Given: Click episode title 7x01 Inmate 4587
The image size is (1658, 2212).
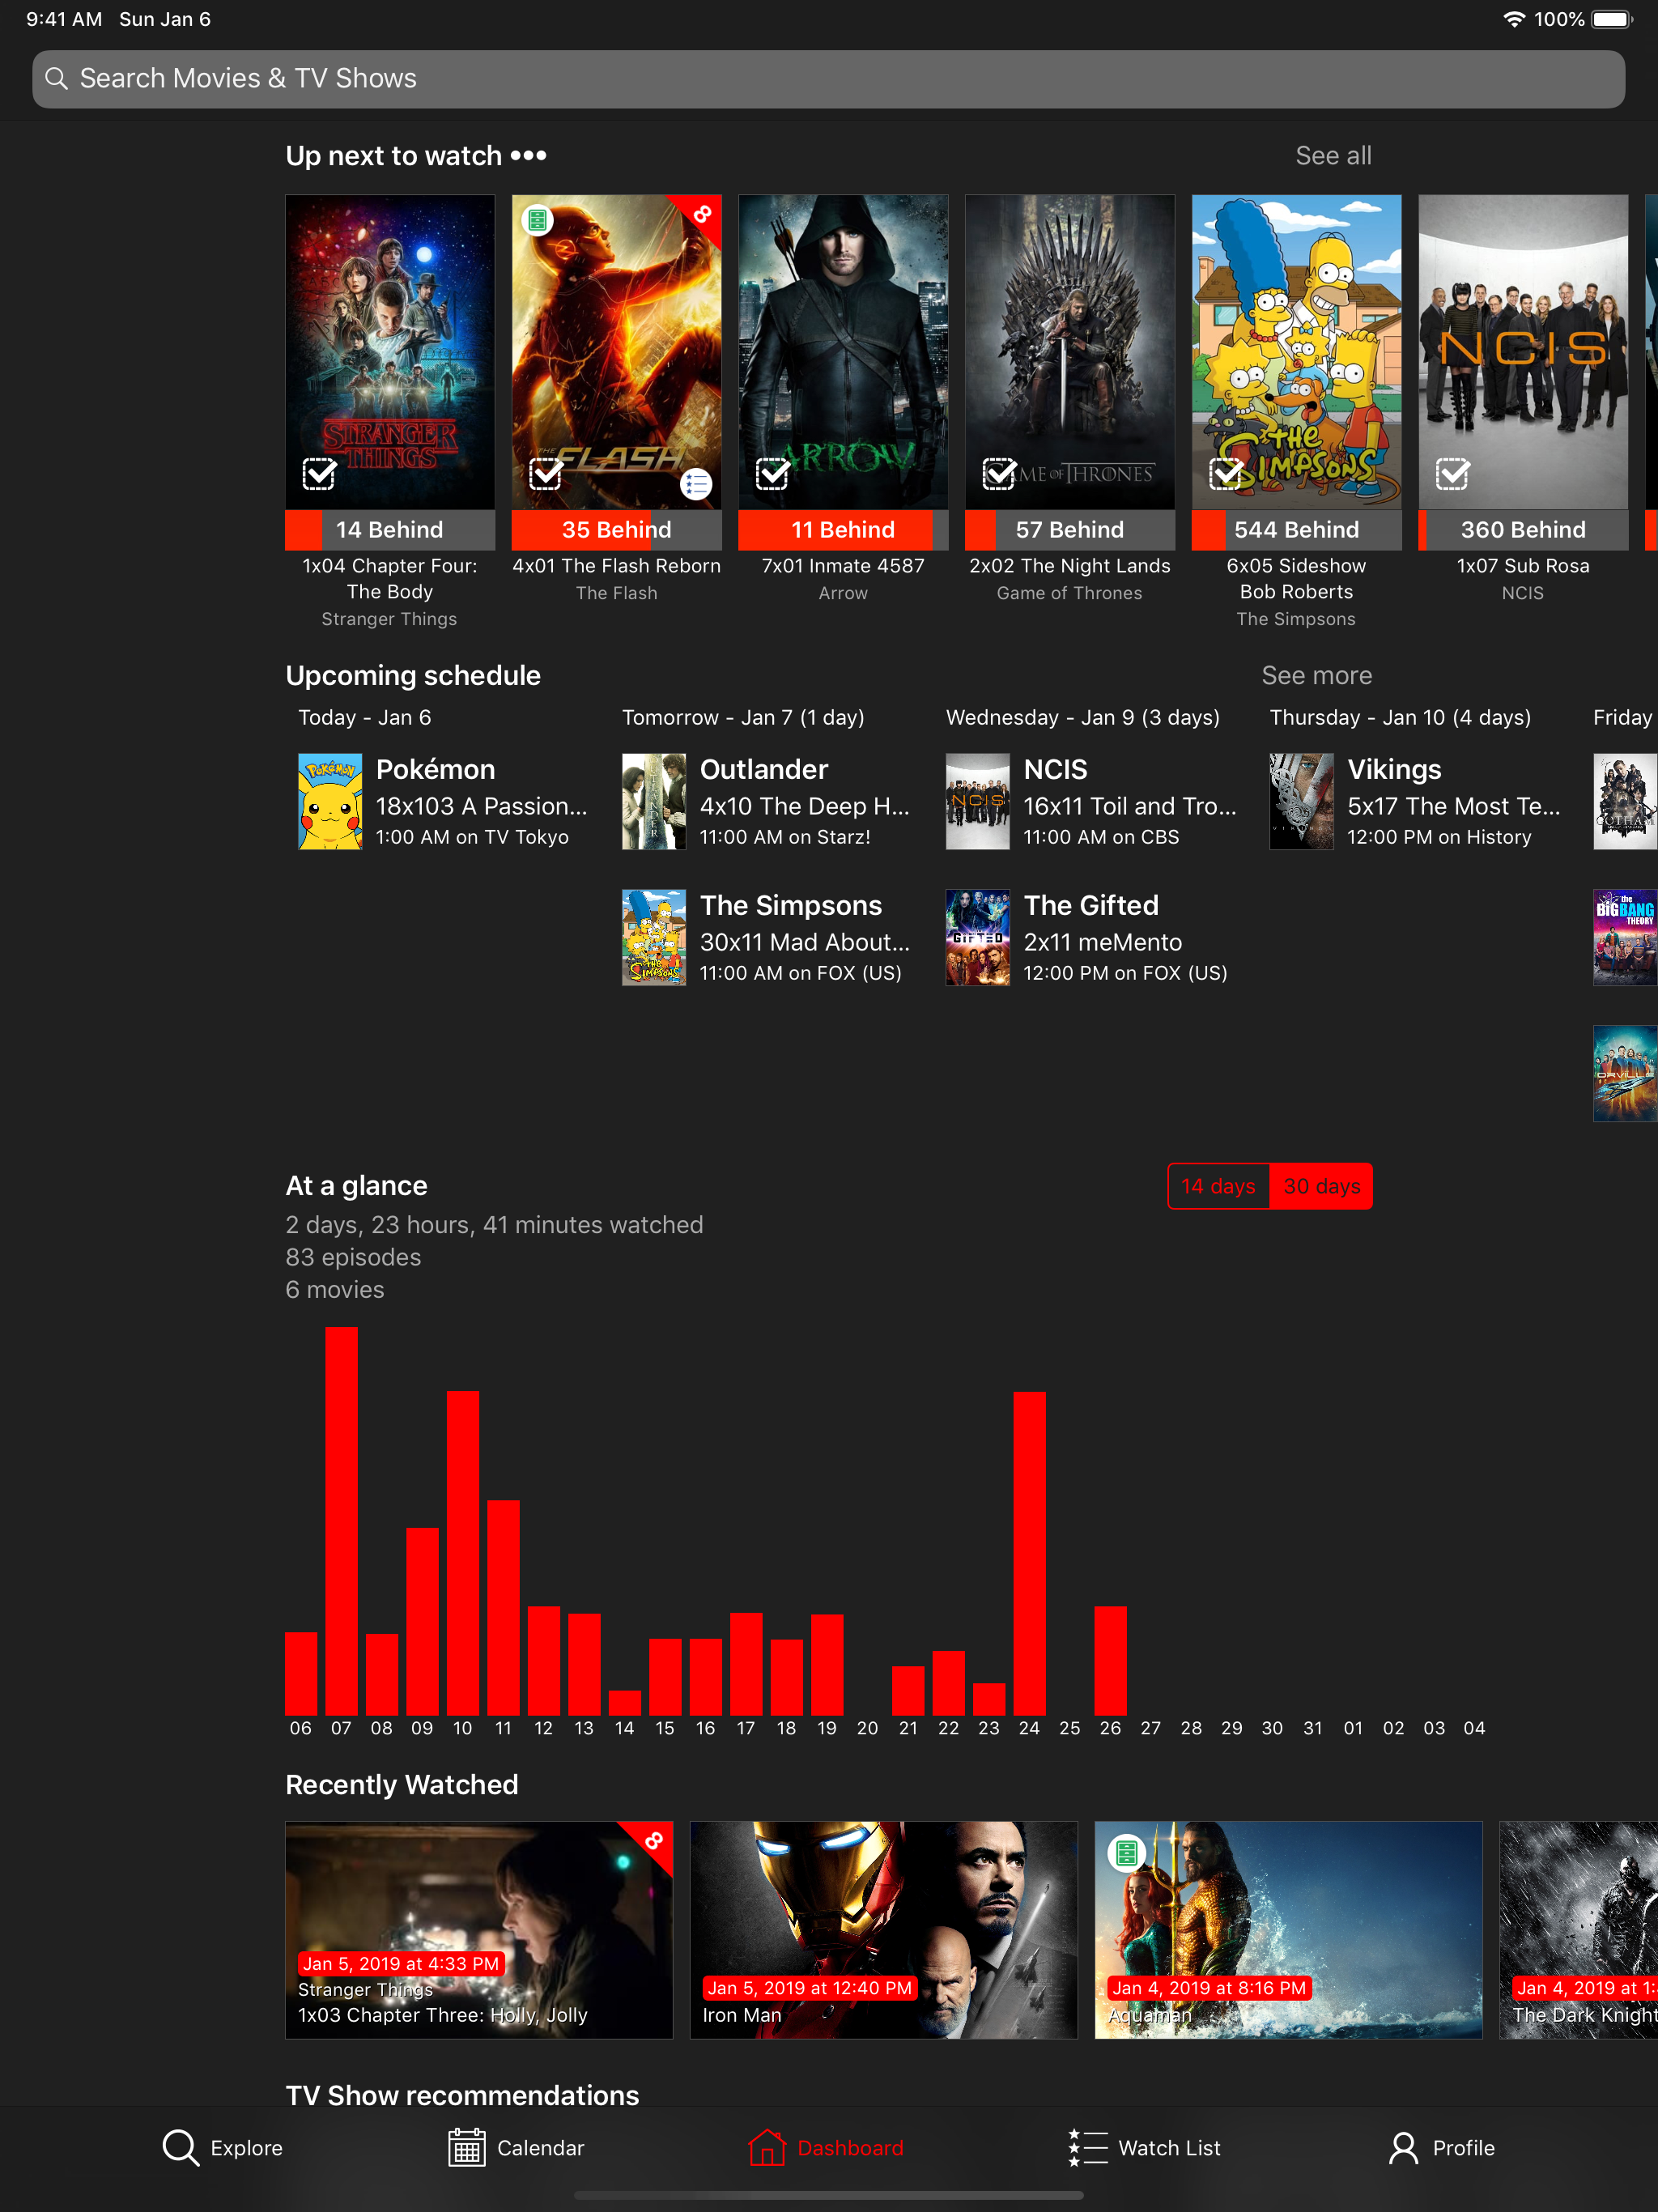Looking at the screenshot, I should click(x=843, y=566).
